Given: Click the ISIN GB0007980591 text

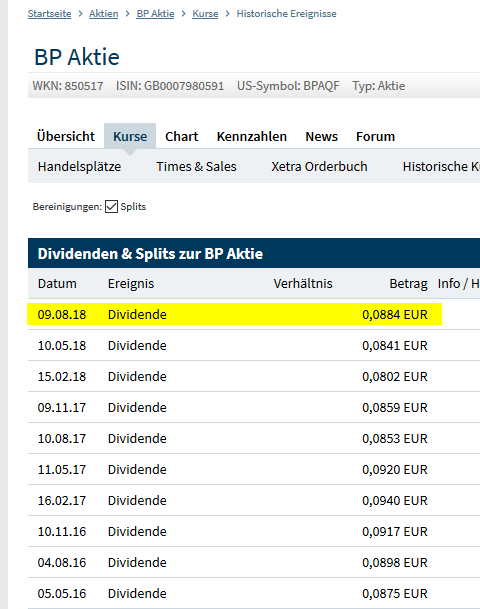Looking at the screenshot, I should (x=170, y=86).
